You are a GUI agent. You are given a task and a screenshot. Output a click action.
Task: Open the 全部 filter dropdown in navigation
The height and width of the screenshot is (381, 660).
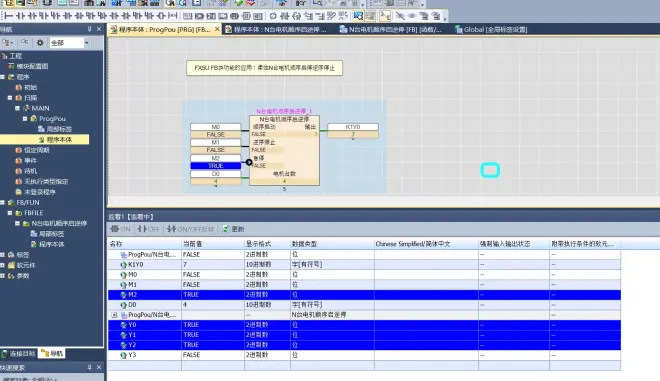pyautogui.click(x=87, y=43)
